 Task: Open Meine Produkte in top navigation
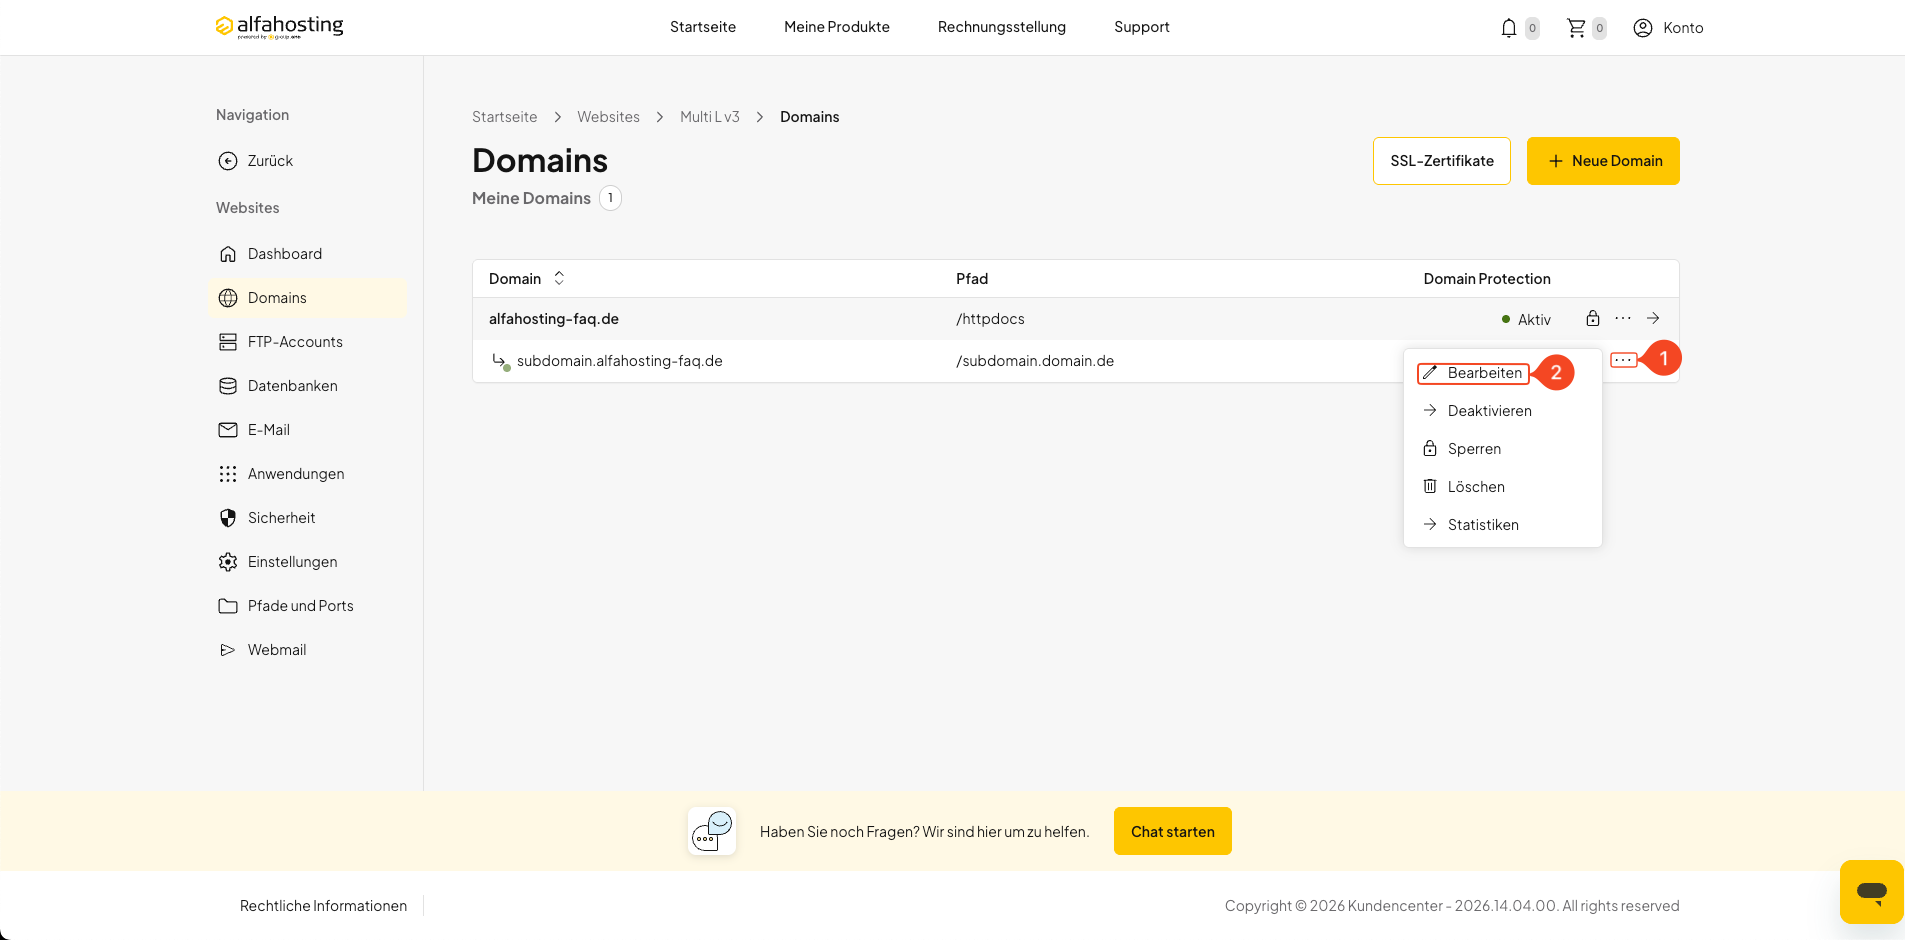(x=837, y=27)
